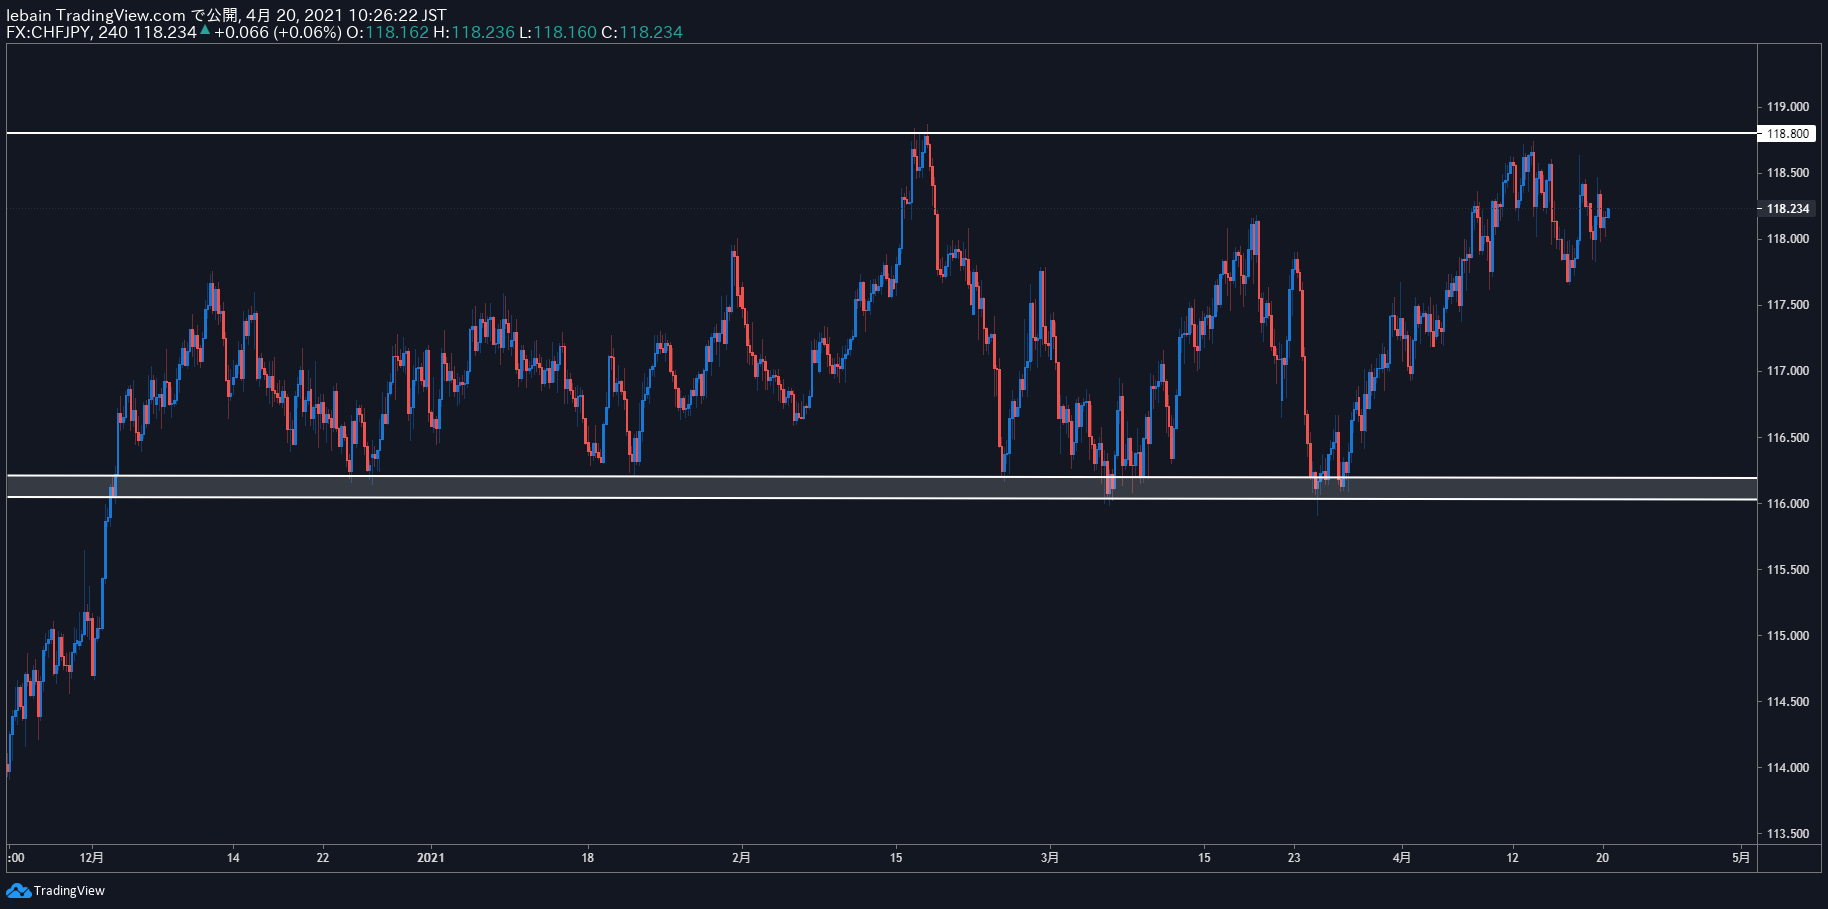Click the 115.000 price axis label
Viewport: 1828px width, 909px height.
pos(1787,636)
